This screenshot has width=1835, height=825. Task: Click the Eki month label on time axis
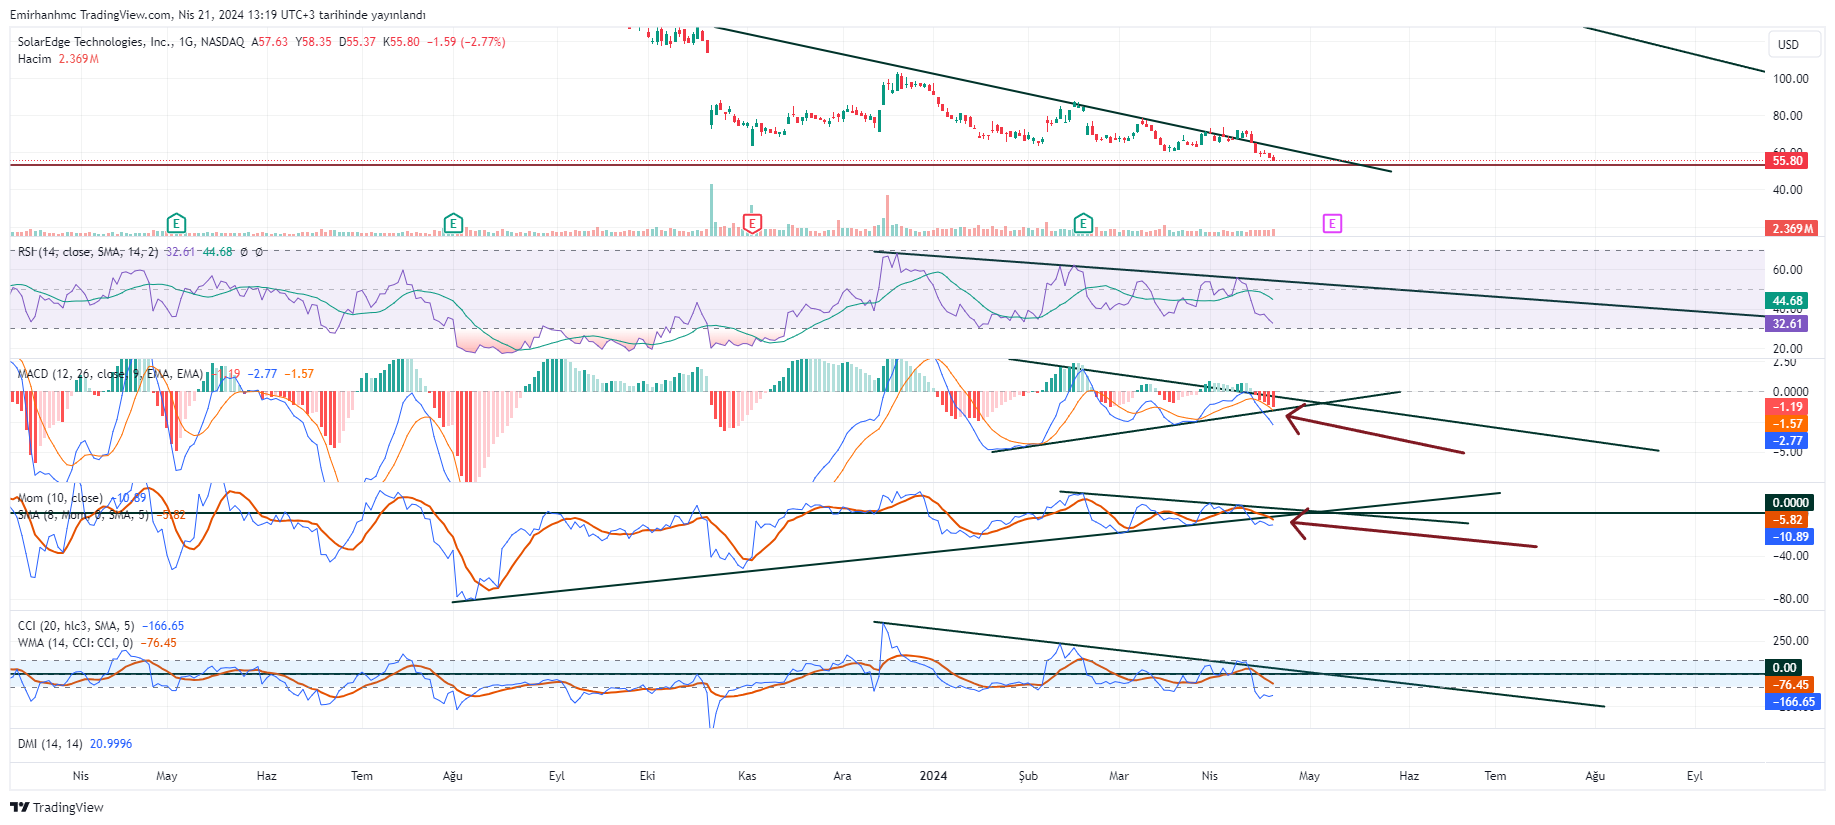click(x=648, y=776)
